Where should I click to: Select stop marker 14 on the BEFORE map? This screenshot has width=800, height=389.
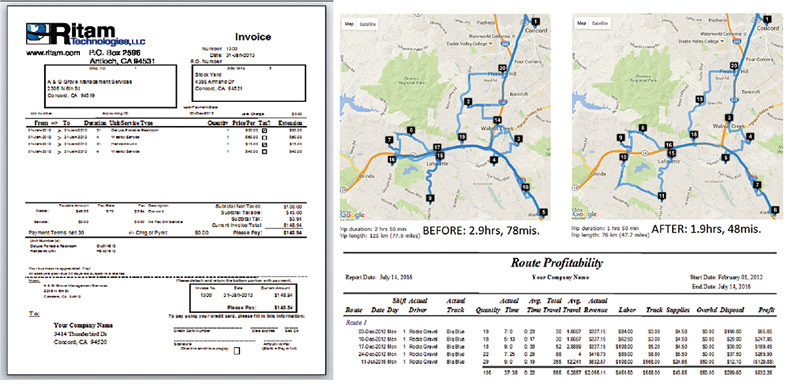pos(497,120)
